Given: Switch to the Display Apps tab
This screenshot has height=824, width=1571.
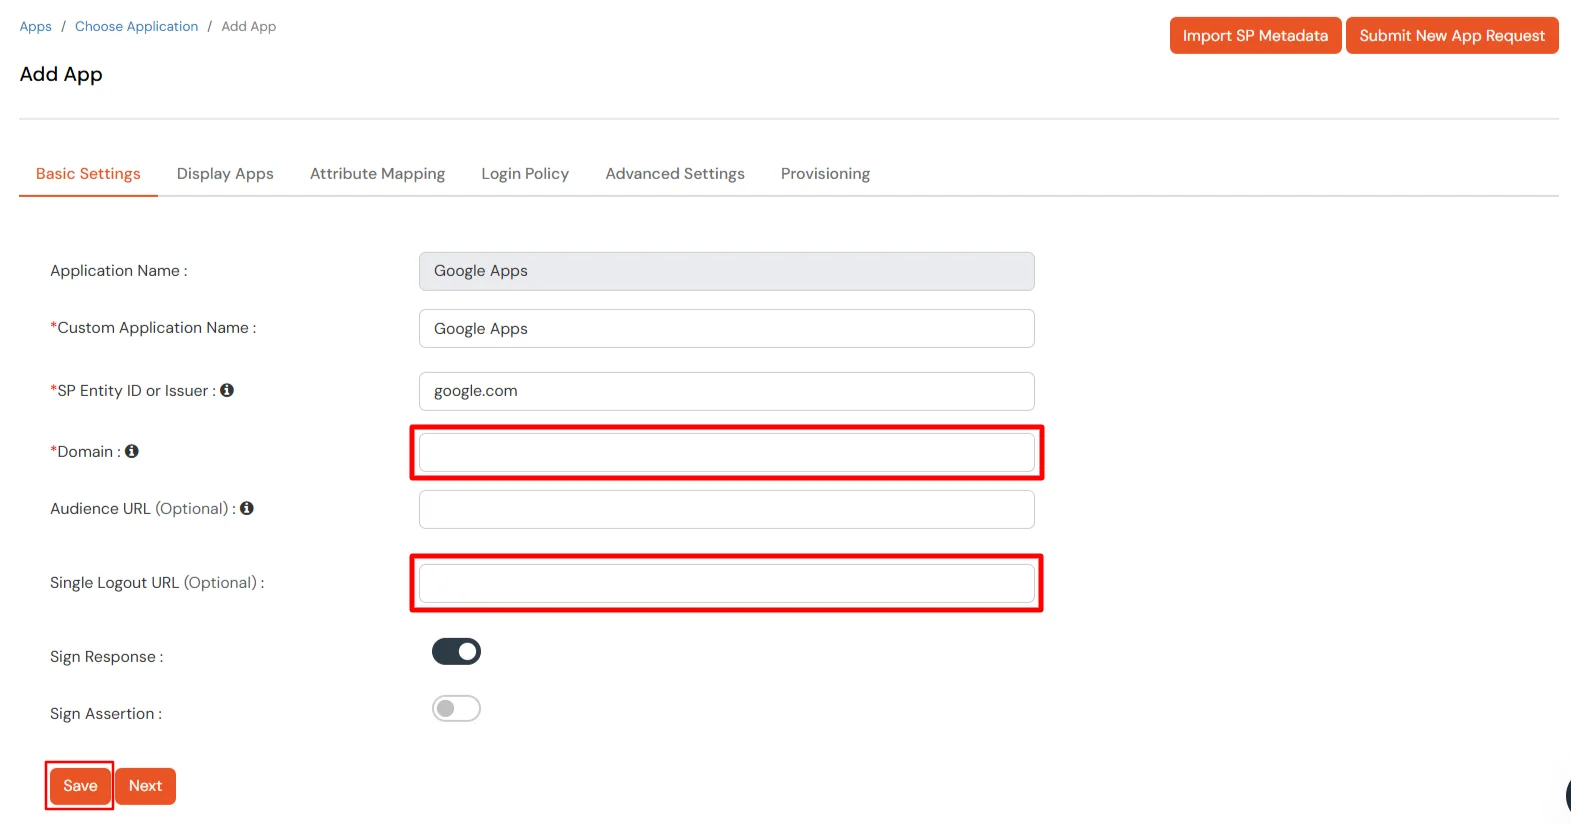Looking at the screenshot, I should [x=225, y=174].
